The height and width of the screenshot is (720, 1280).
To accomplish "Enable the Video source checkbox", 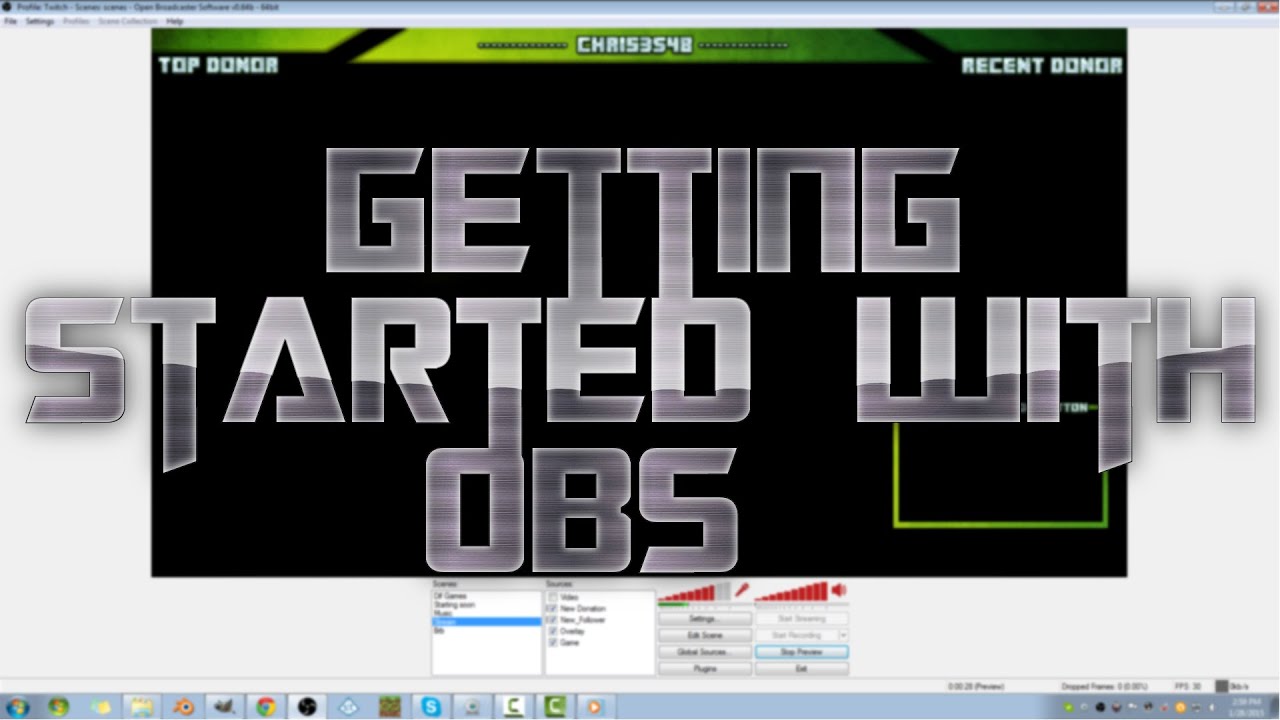I will tap(552, 597).
